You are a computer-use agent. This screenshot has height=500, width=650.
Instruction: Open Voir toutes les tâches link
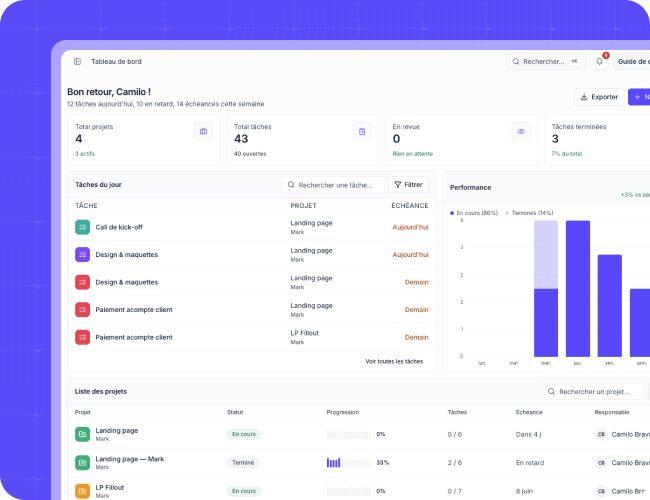(394, 362)
